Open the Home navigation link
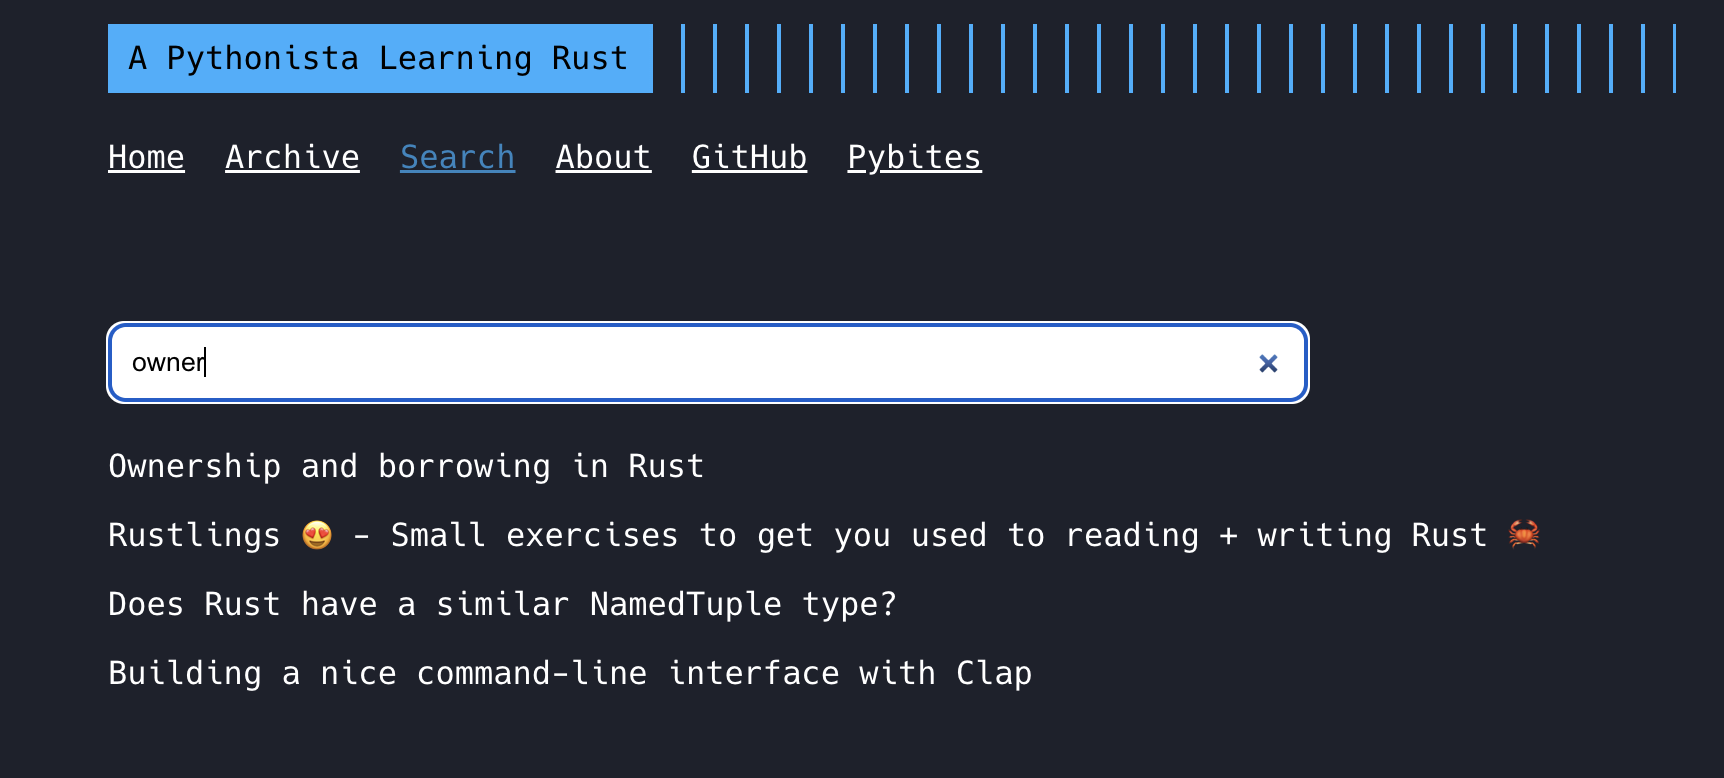 click(x=146, y=157)
